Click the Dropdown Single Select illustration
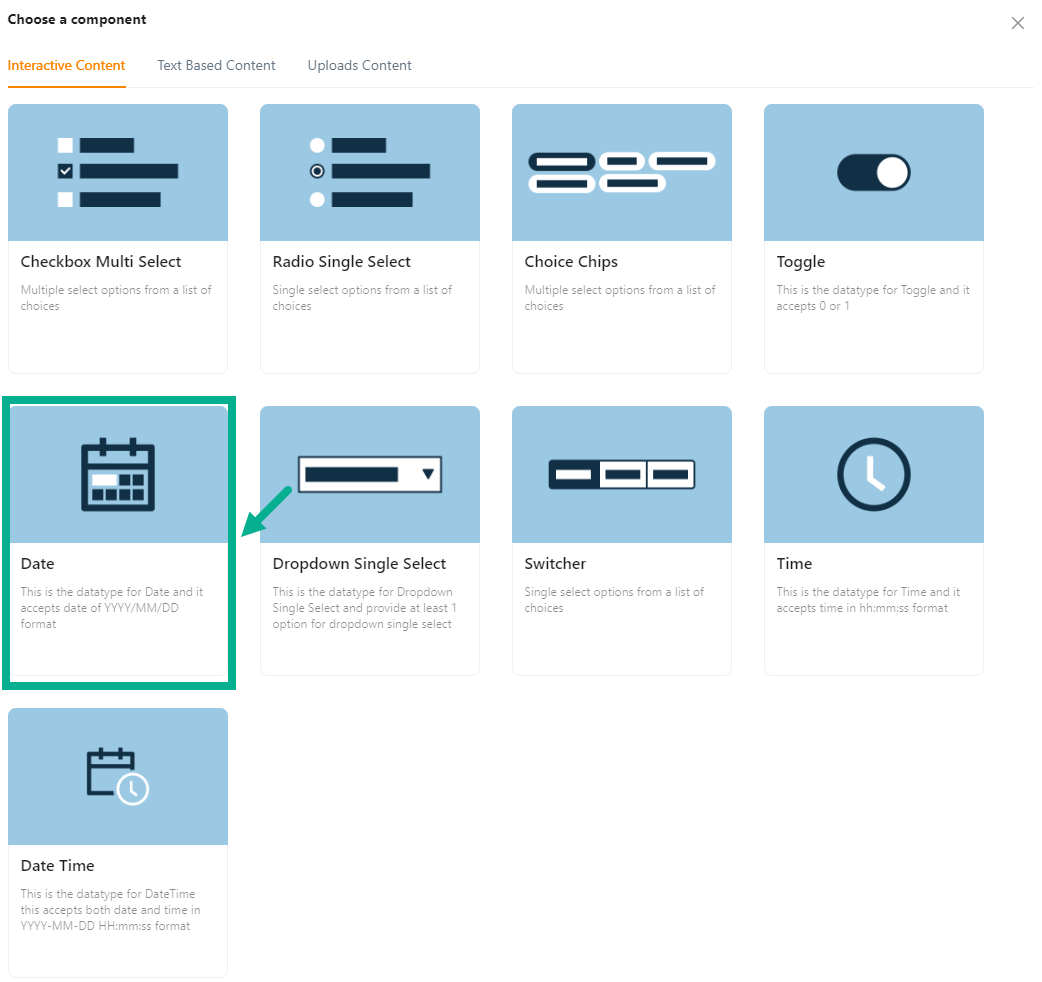The width and height of the screenshot is (1042, 982). (x=369, y=474)
